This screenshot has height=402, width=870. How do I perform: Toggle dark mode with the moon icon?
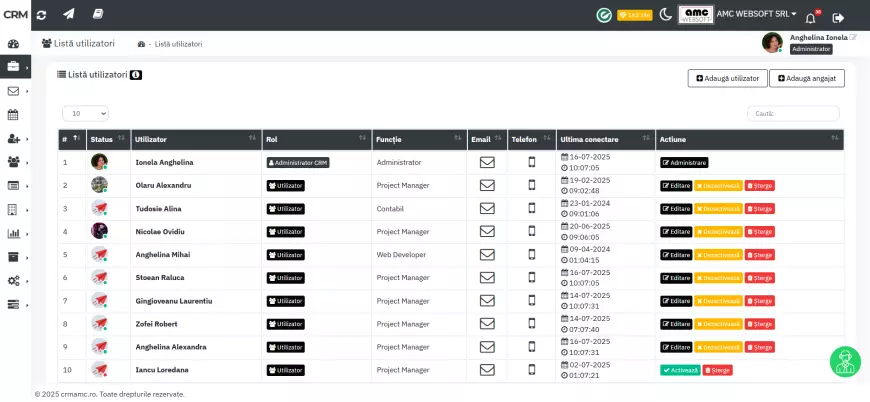pyautogui.click(x=665, y=15)
